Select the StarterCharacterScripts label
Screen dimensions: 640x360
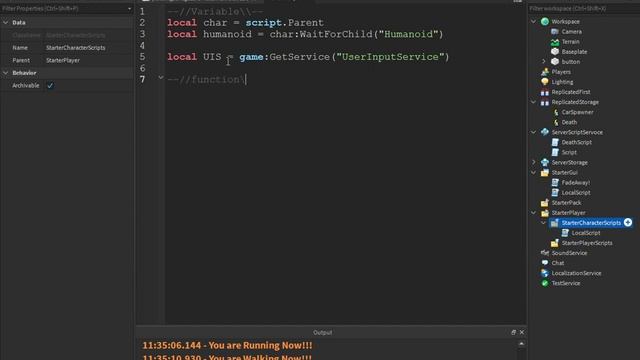coord(591,223)
